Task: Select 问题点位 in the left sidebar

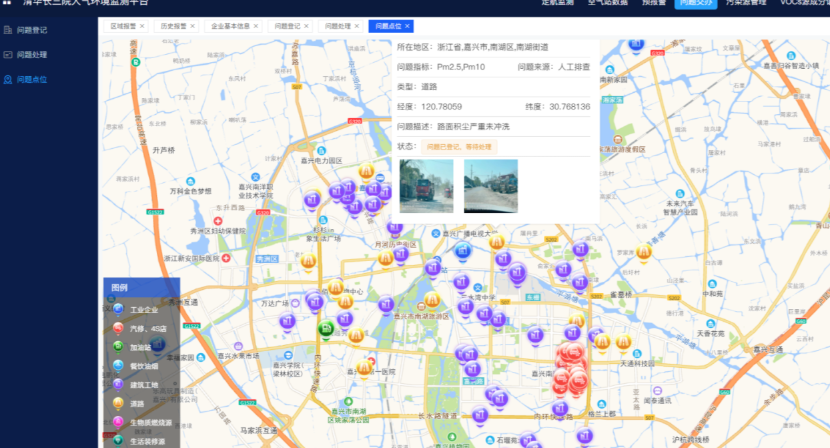Action: click(x=31, y=79)
